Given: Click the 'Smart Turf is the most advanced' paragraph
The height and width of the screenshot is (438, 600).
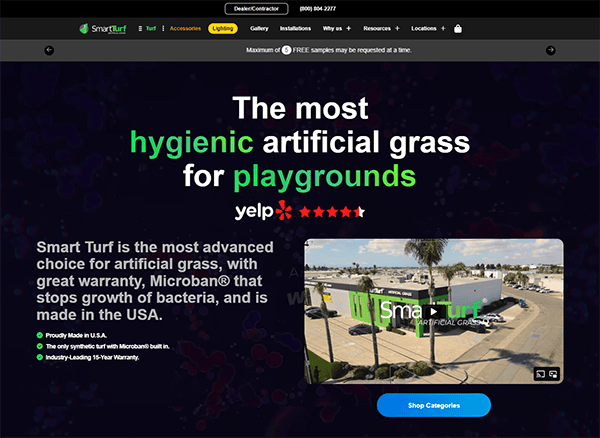Looking at the screenshot, I should tap(155, 281).
